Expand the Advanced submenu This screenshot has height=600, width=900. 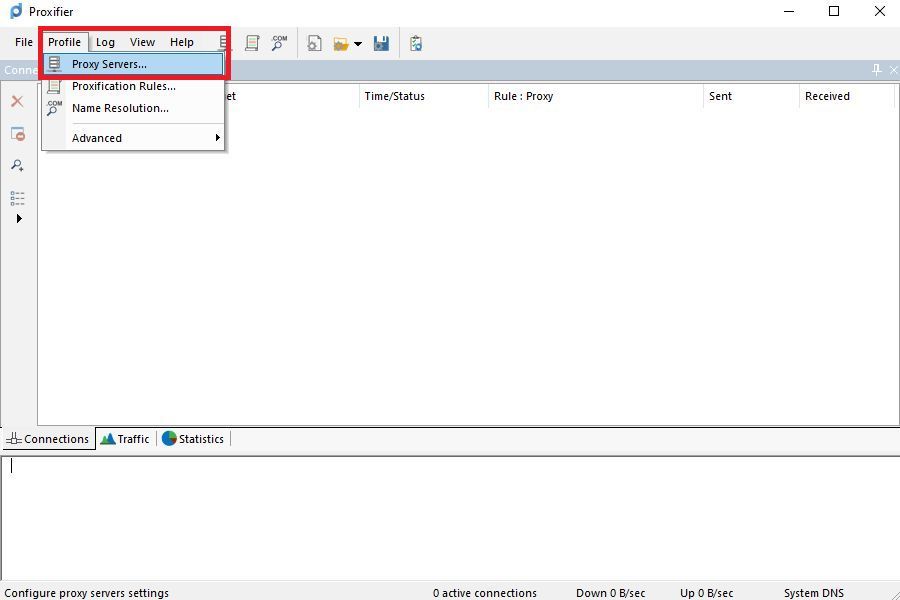coord(133,138)
